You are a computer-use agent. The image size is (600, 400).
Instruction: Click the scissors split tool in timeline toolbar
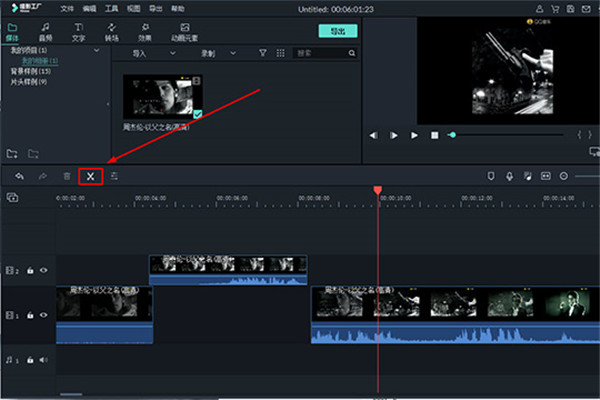(90, 176)
